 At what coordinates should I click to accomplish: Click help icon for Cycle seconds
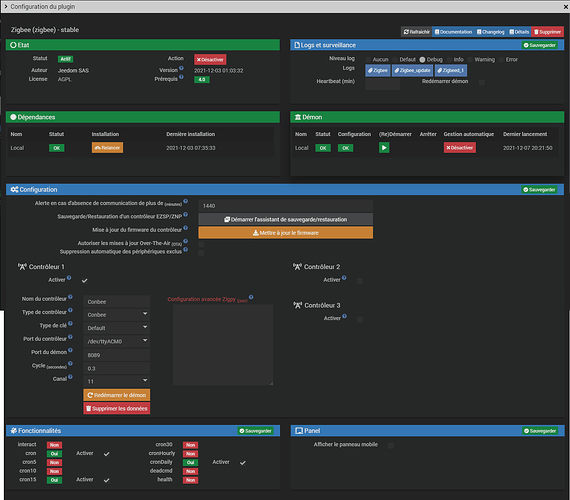click(x=70, y=363)
